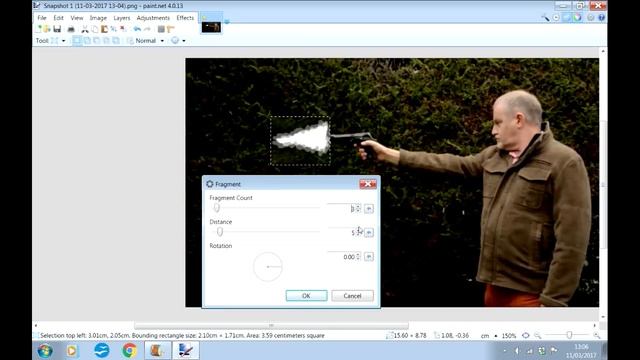Click the horizontal scrollbar below the canvas

(x=271, y=326)
